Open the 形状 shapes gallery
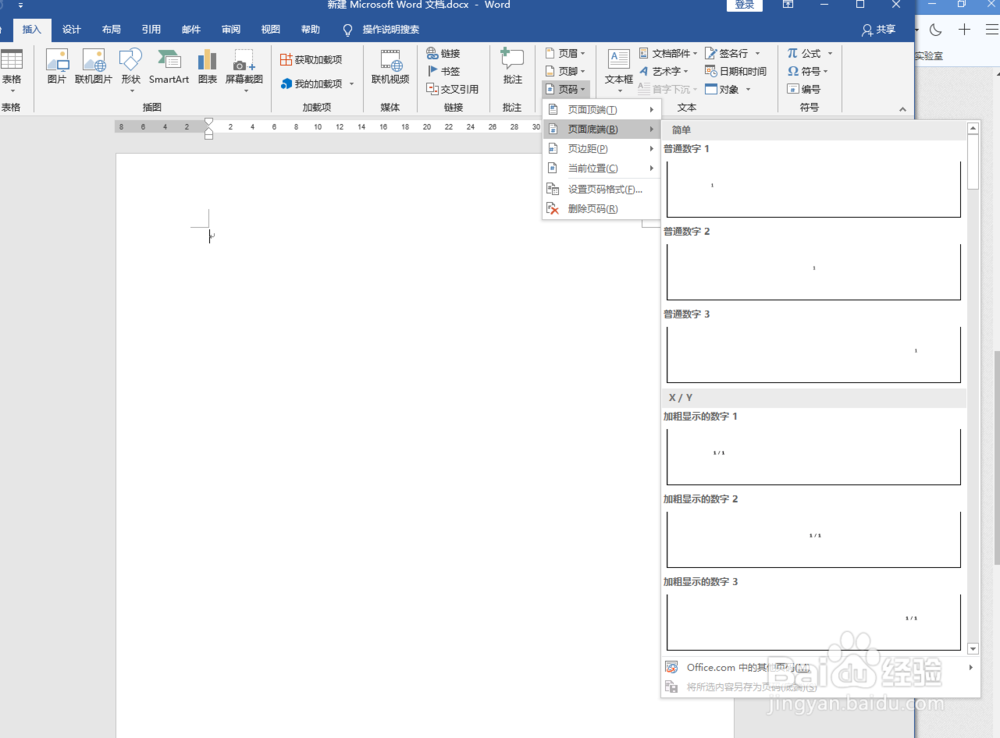1000x738 pixels. (131, 69)
